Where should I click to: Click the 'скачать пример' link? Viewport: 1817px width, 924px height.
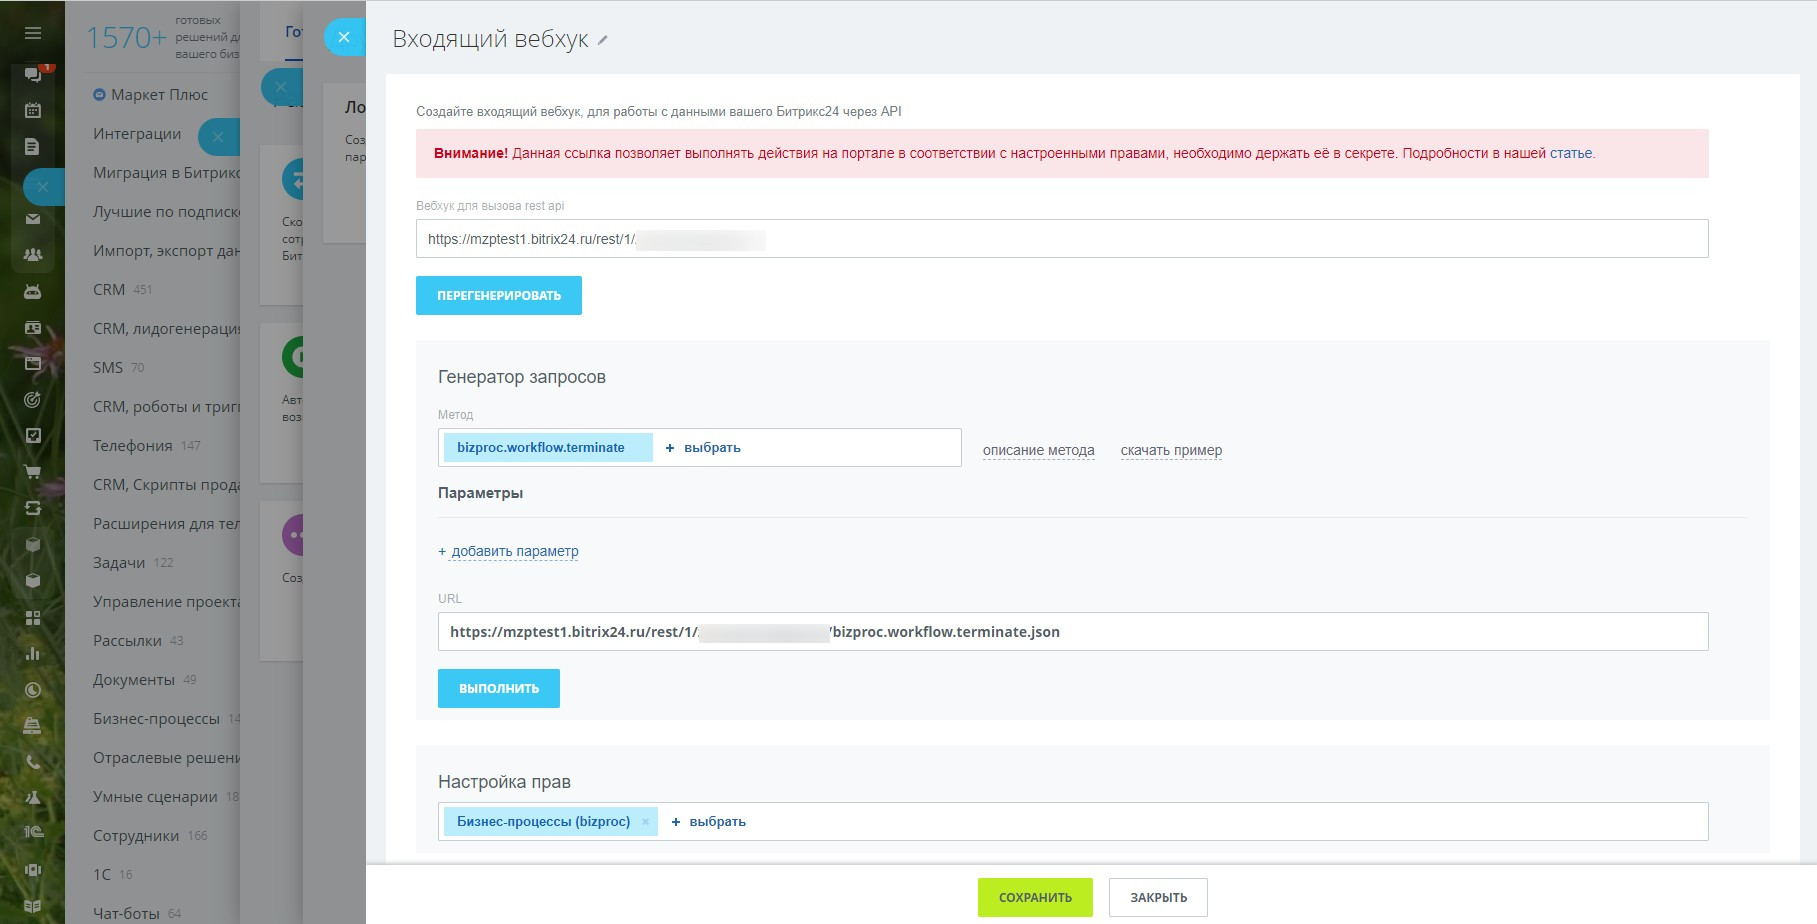pyautogui.click(x=1171, y=450)
